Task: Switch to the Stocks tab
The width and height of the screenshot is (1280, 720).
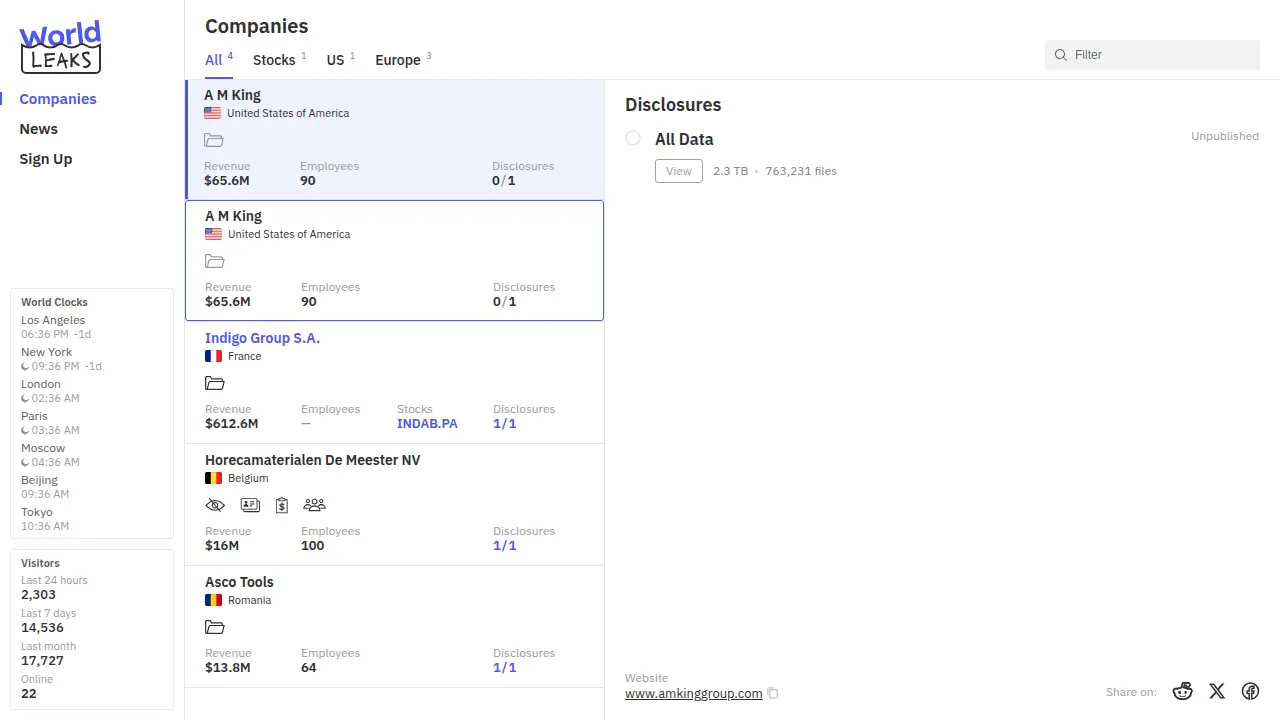Action: point(274,60)
